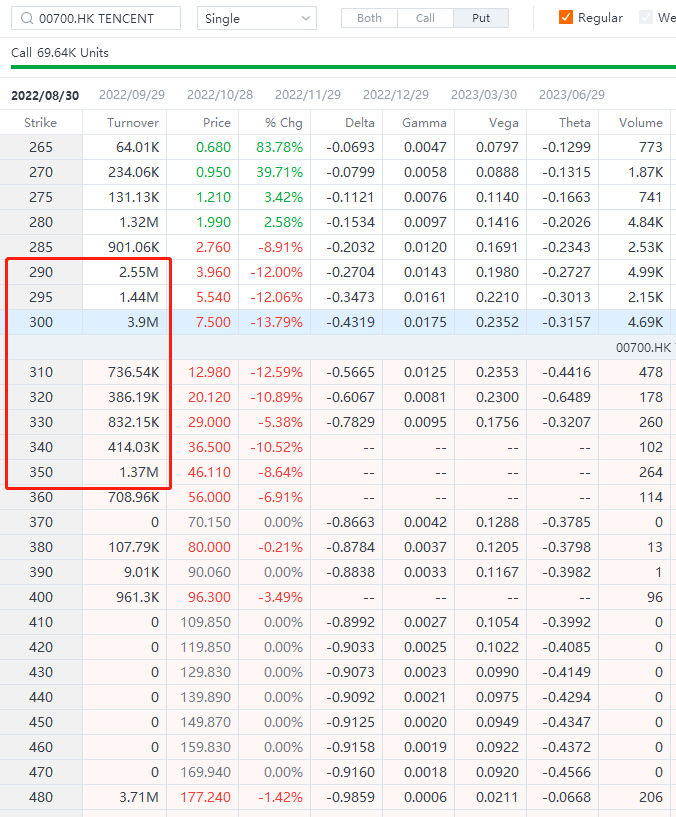Sort by the % Chg column header
The width and height of the screenshot is (676, 817).
(x=284, y=122)
